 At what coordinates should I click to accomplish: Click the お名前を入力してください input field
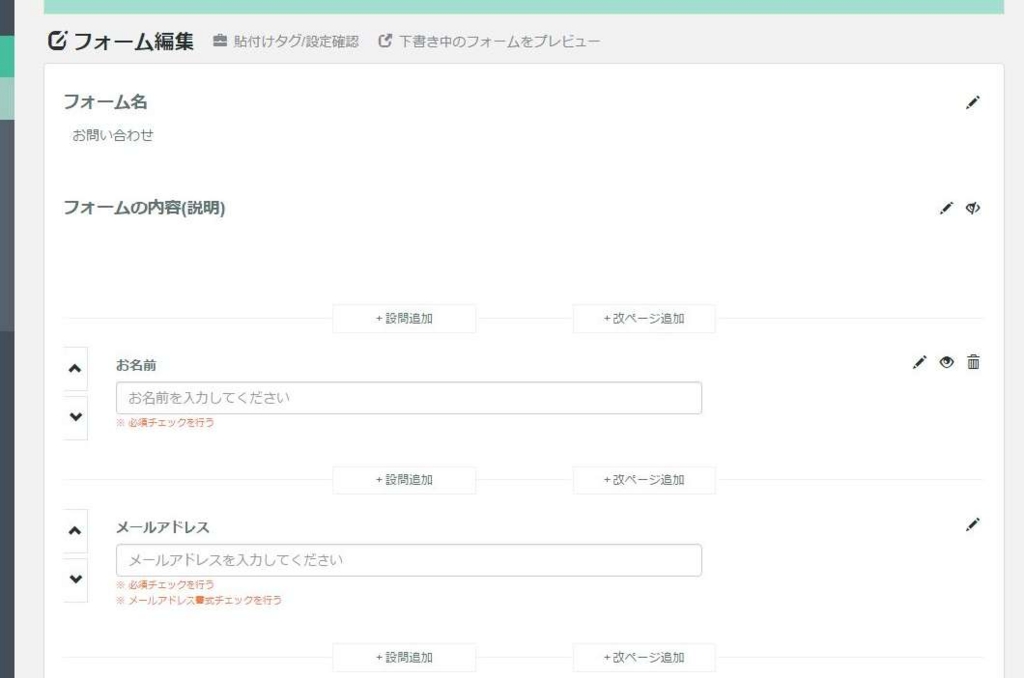click(x=410, y=397)
